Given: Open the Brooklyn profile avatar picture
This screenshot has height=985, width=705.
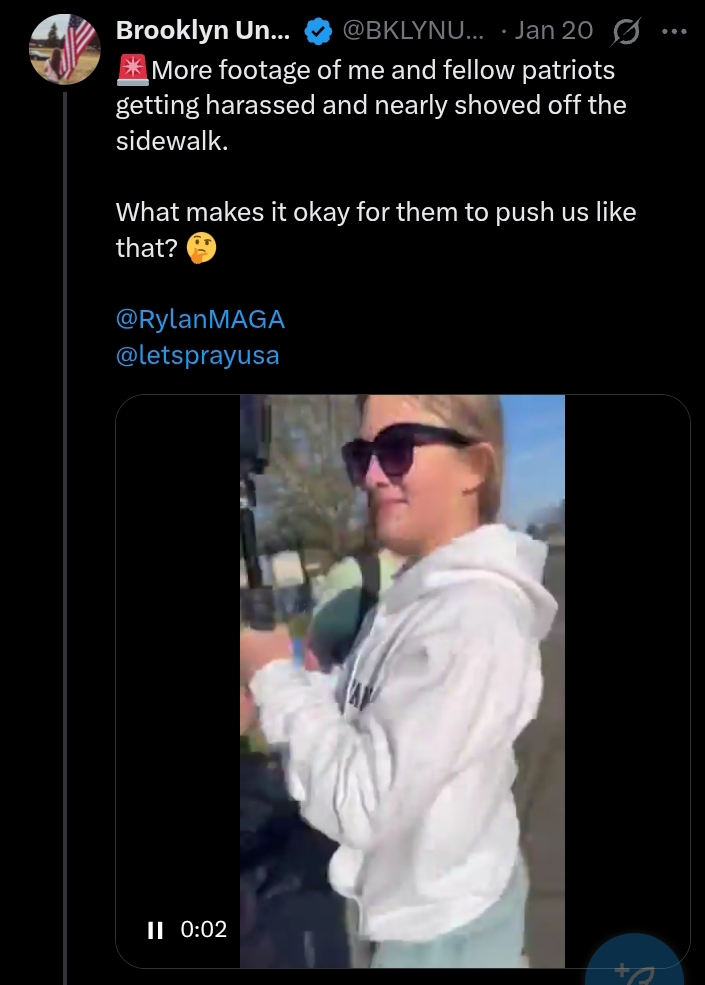Looking at the screenshot, I should click(64, 47).
